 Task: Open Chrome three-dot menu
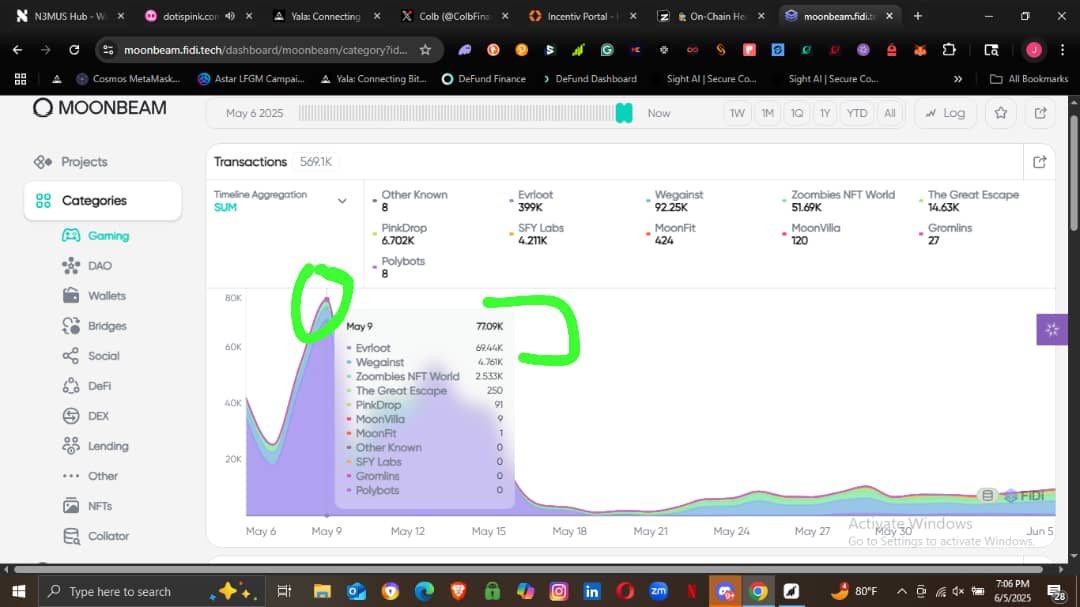[x=1063, y=50]
